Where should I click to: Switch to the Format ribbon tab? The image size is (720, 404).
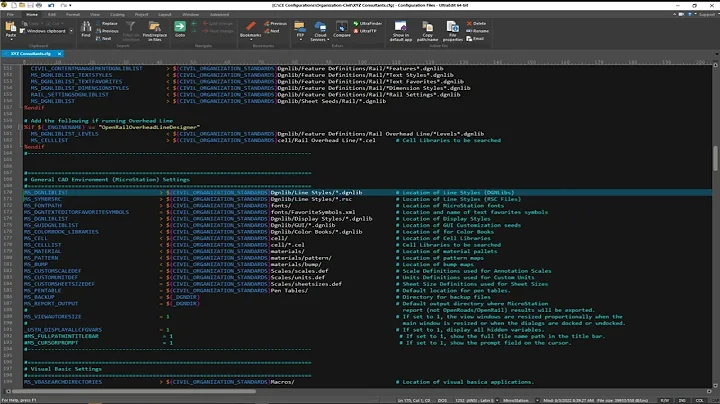pyautogui.click(x=73, y=15)
